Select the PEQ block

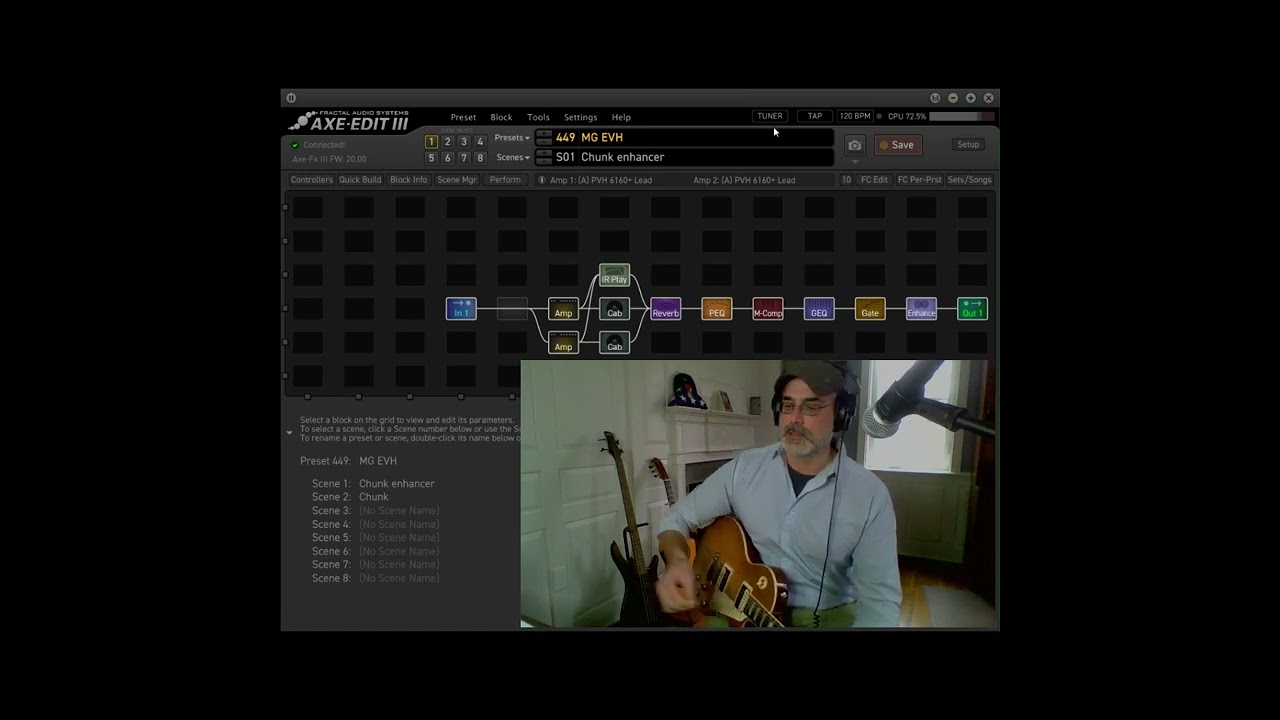tap(716, 309)
